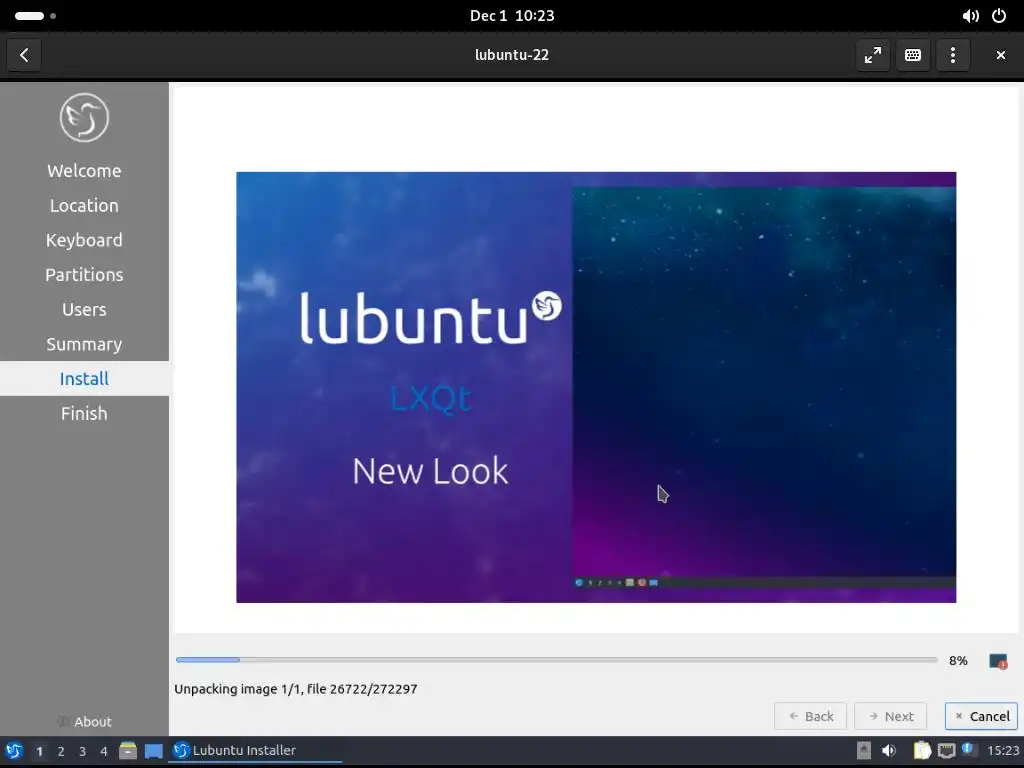Open the About link in the installer
Image resolution: width=1024 pixels, height=768 pixels.
pyautogui.click(x=84, y=722)
